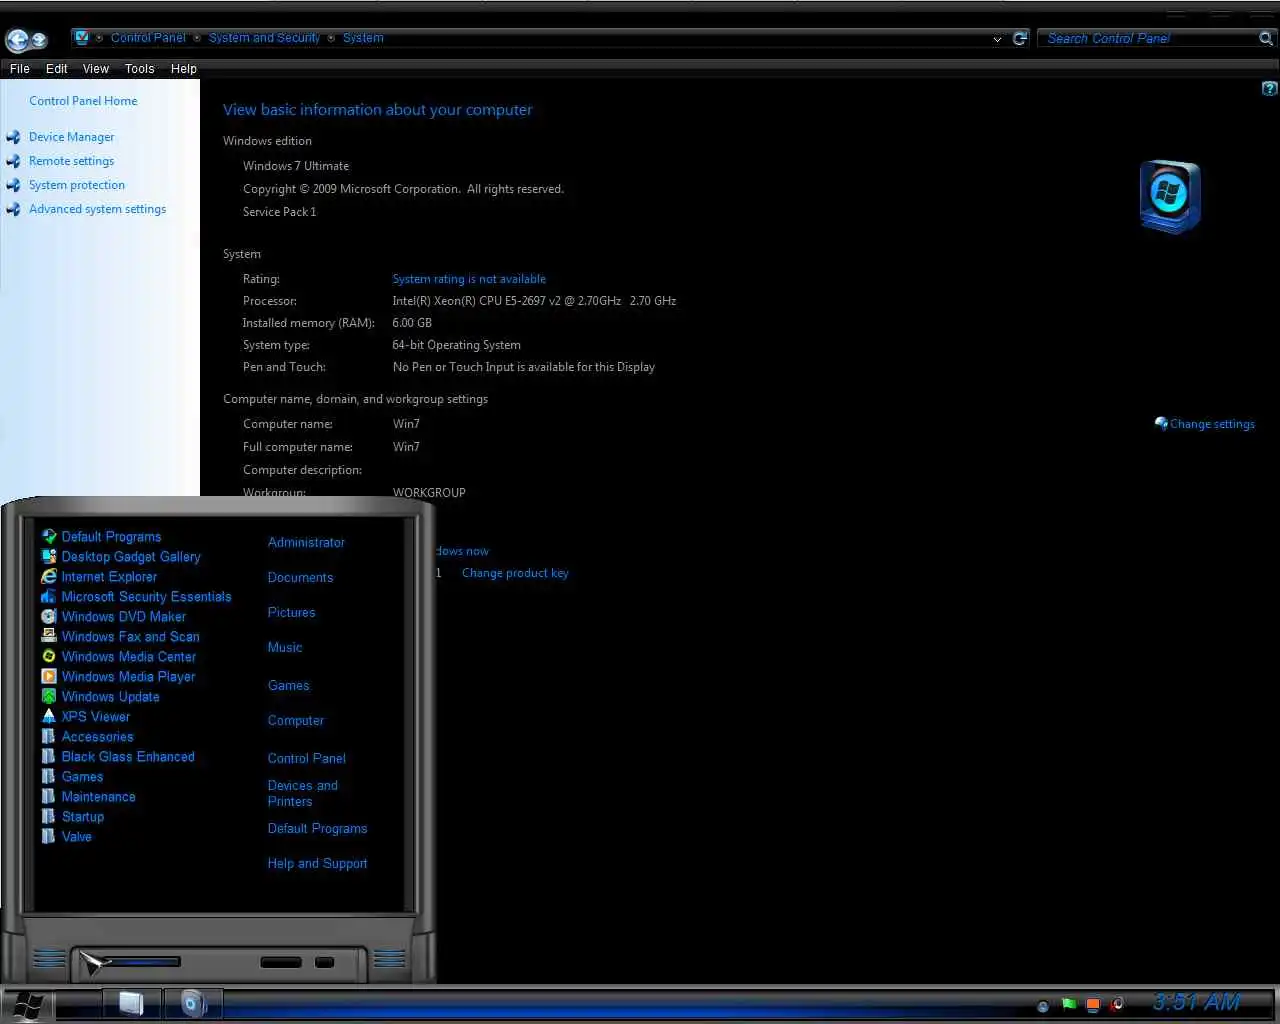This screenshot has height=1024, width=1280.
Task: Open Documents in Start menu
Action: [x=300, y=577]
